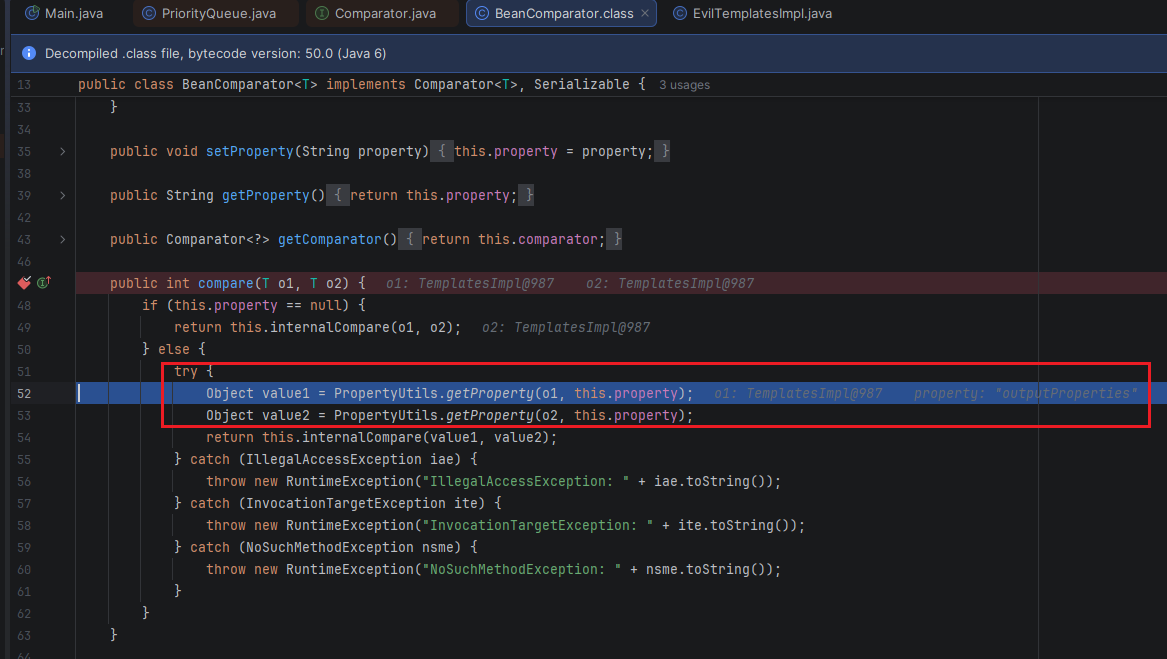Click the collapsed setProperty body opening brace
The image size is (1167, 659).
[442, 151]
